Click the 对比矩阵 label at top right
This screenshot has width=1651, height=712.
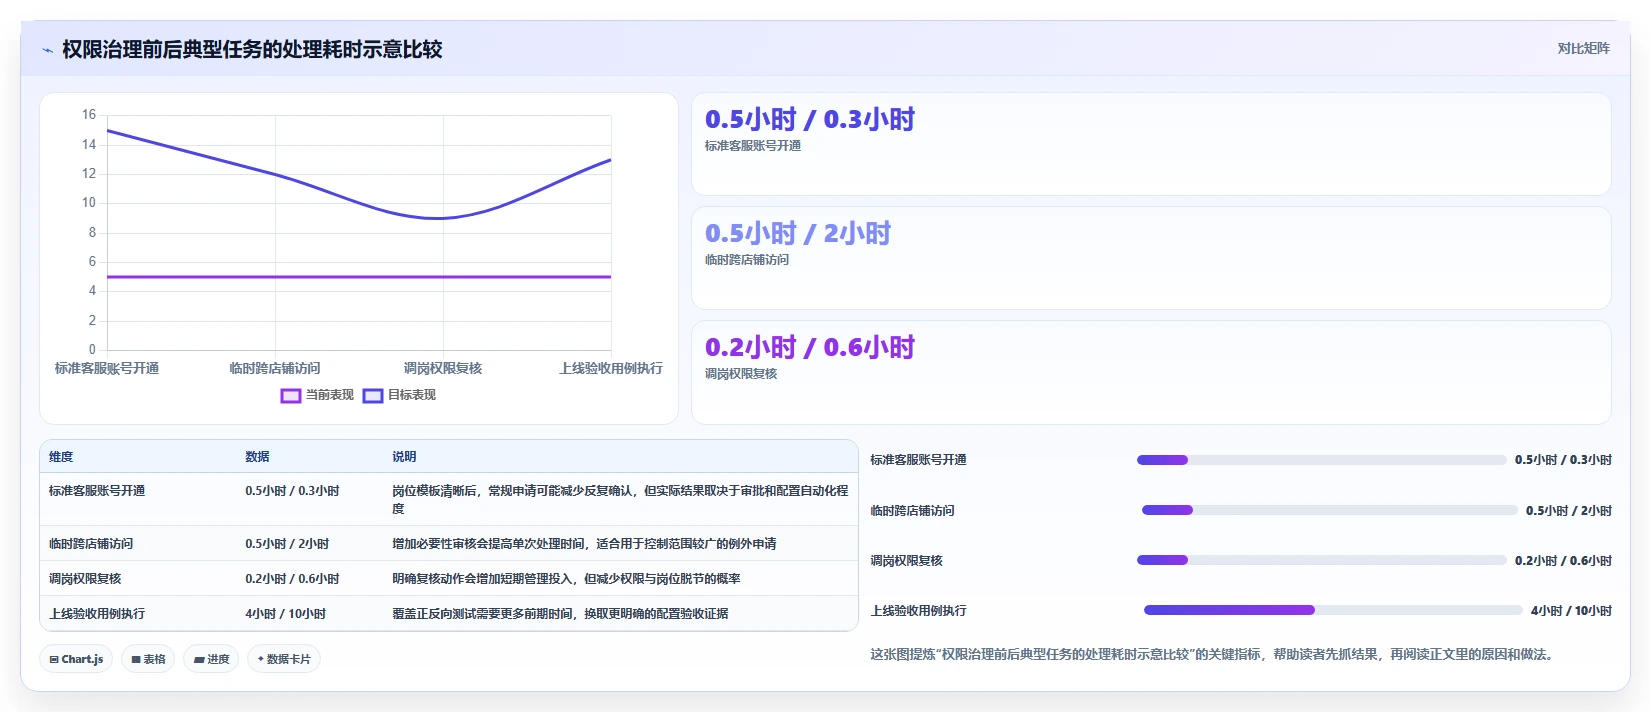[1583, 48]
